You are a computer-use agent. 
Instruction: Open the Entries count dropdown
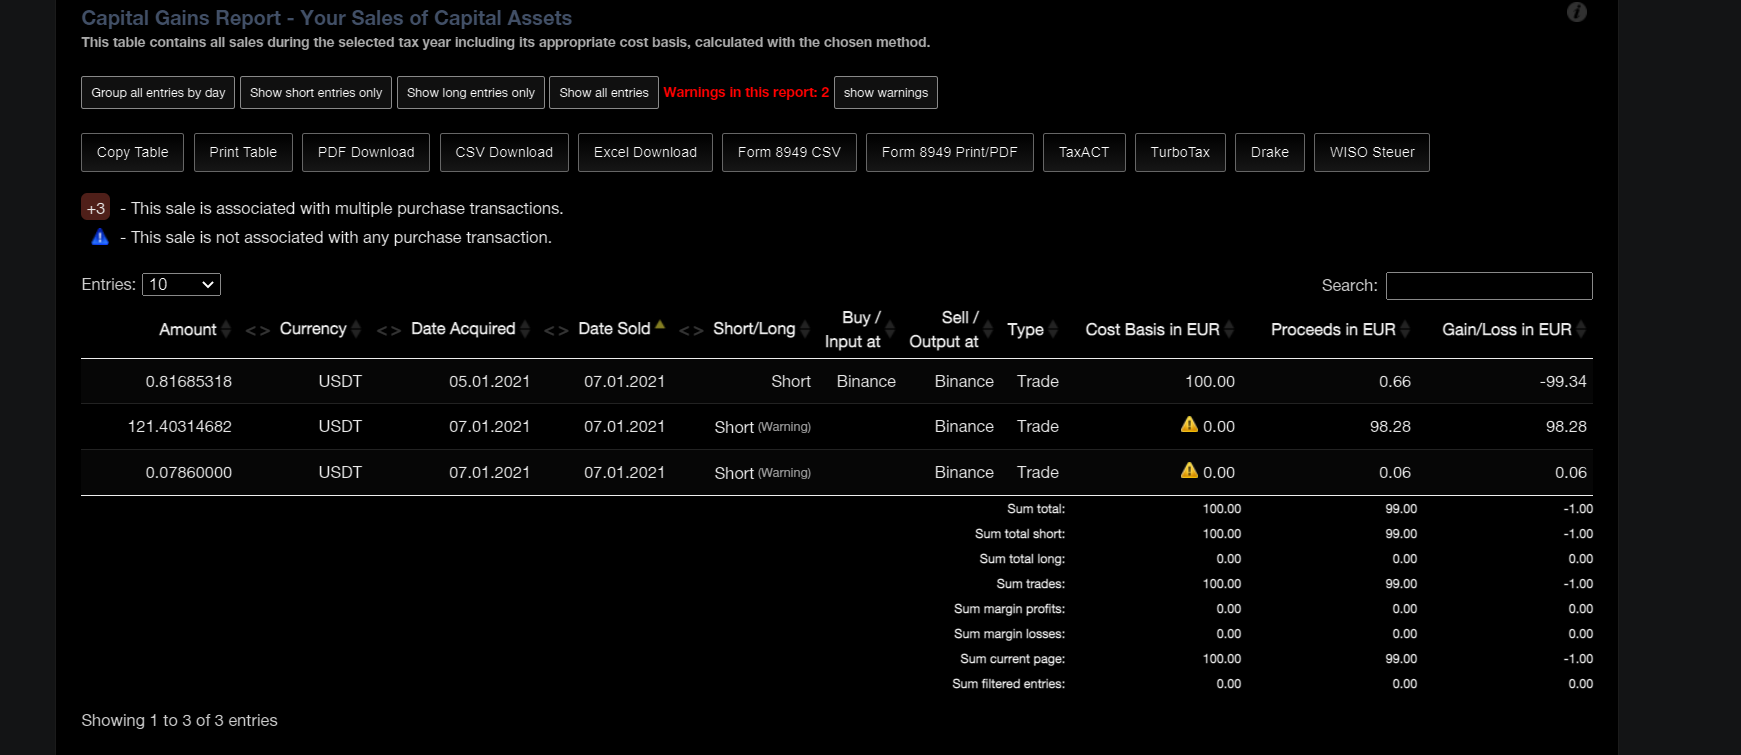[181, 285]
